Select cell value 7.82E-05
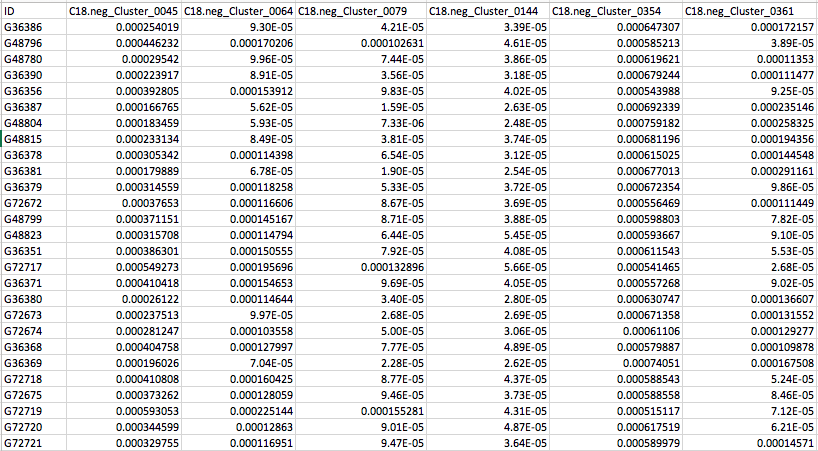Viewport: 818px width, 451px height. tap(750, 219)
